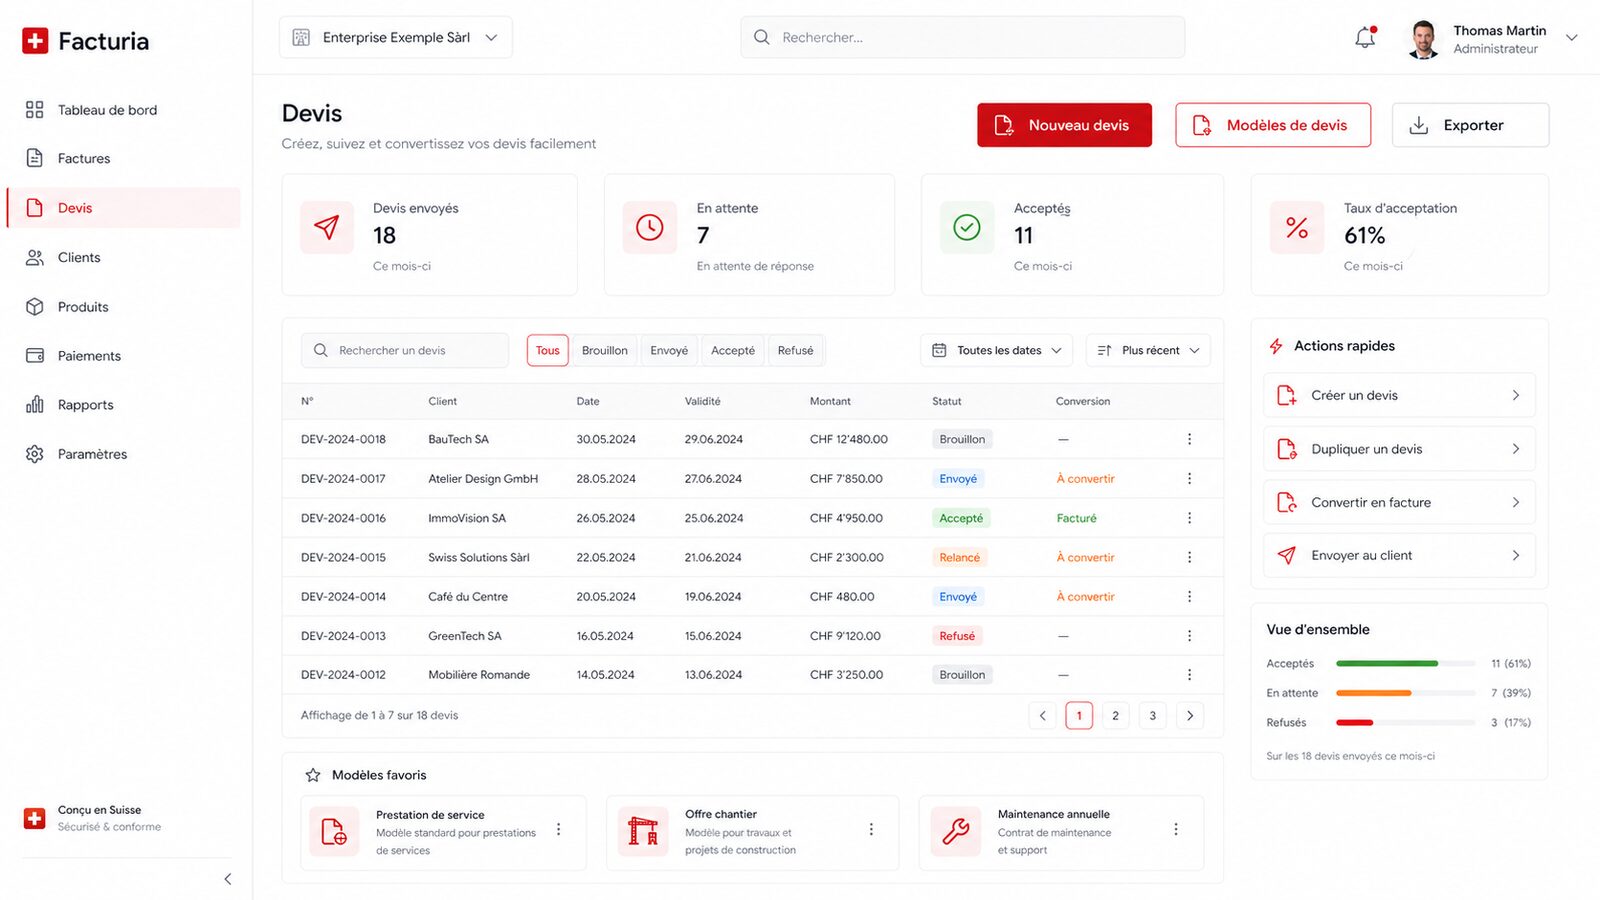Open the Plus récent sort dropdown
The height and width of the screenshot is (900, 1600).
click(x=1149, y=350)
